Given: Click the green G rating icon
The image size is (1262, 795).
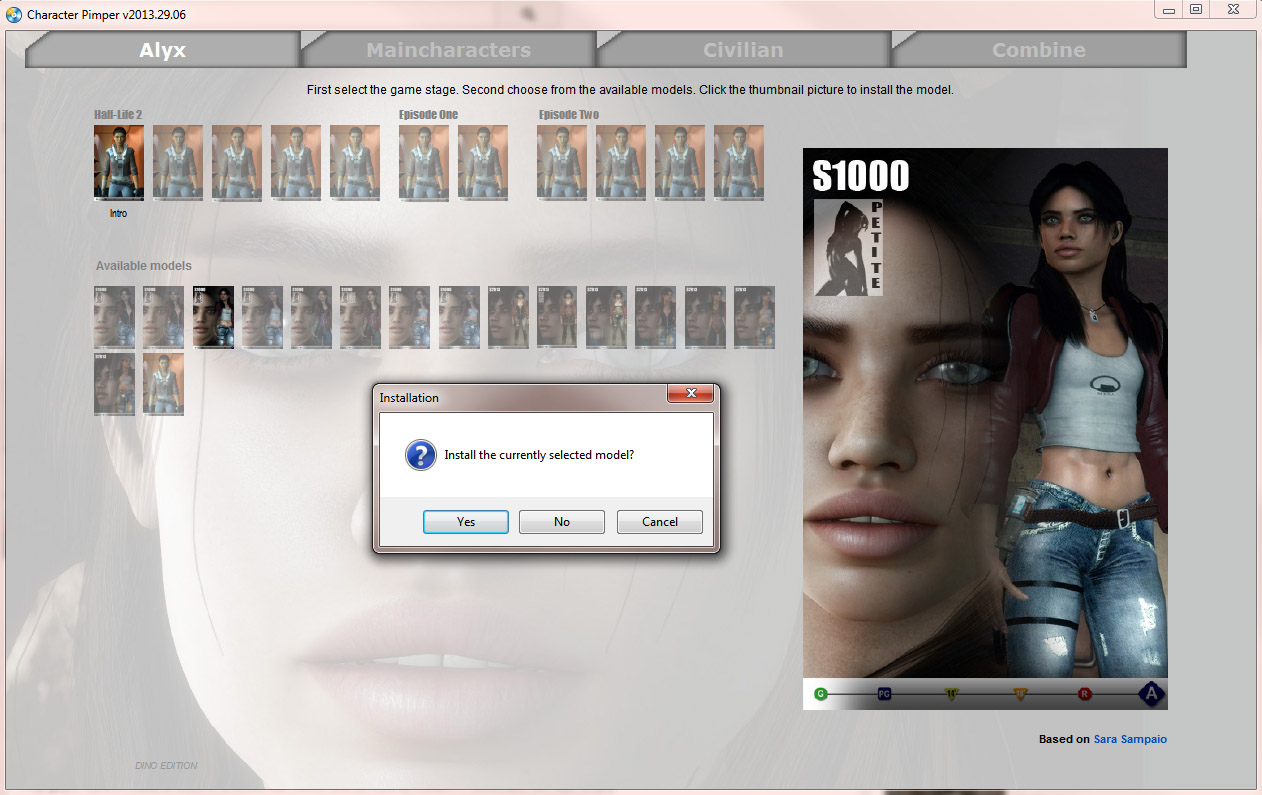Looking at the screenshot, I should pyautogui.click(x=821, y=693).
